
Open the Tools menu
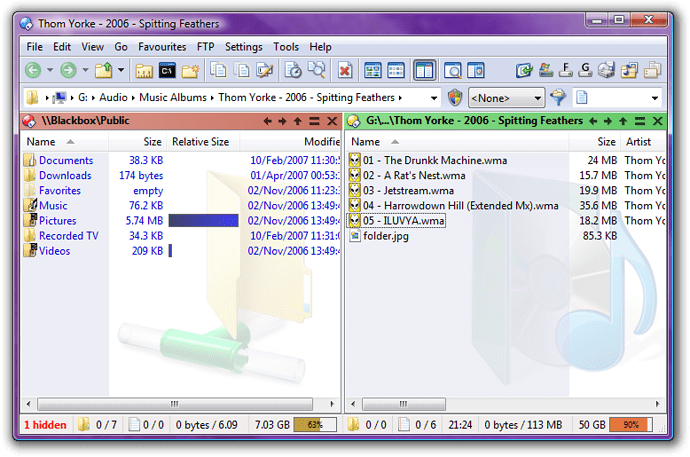click(286, 47)
